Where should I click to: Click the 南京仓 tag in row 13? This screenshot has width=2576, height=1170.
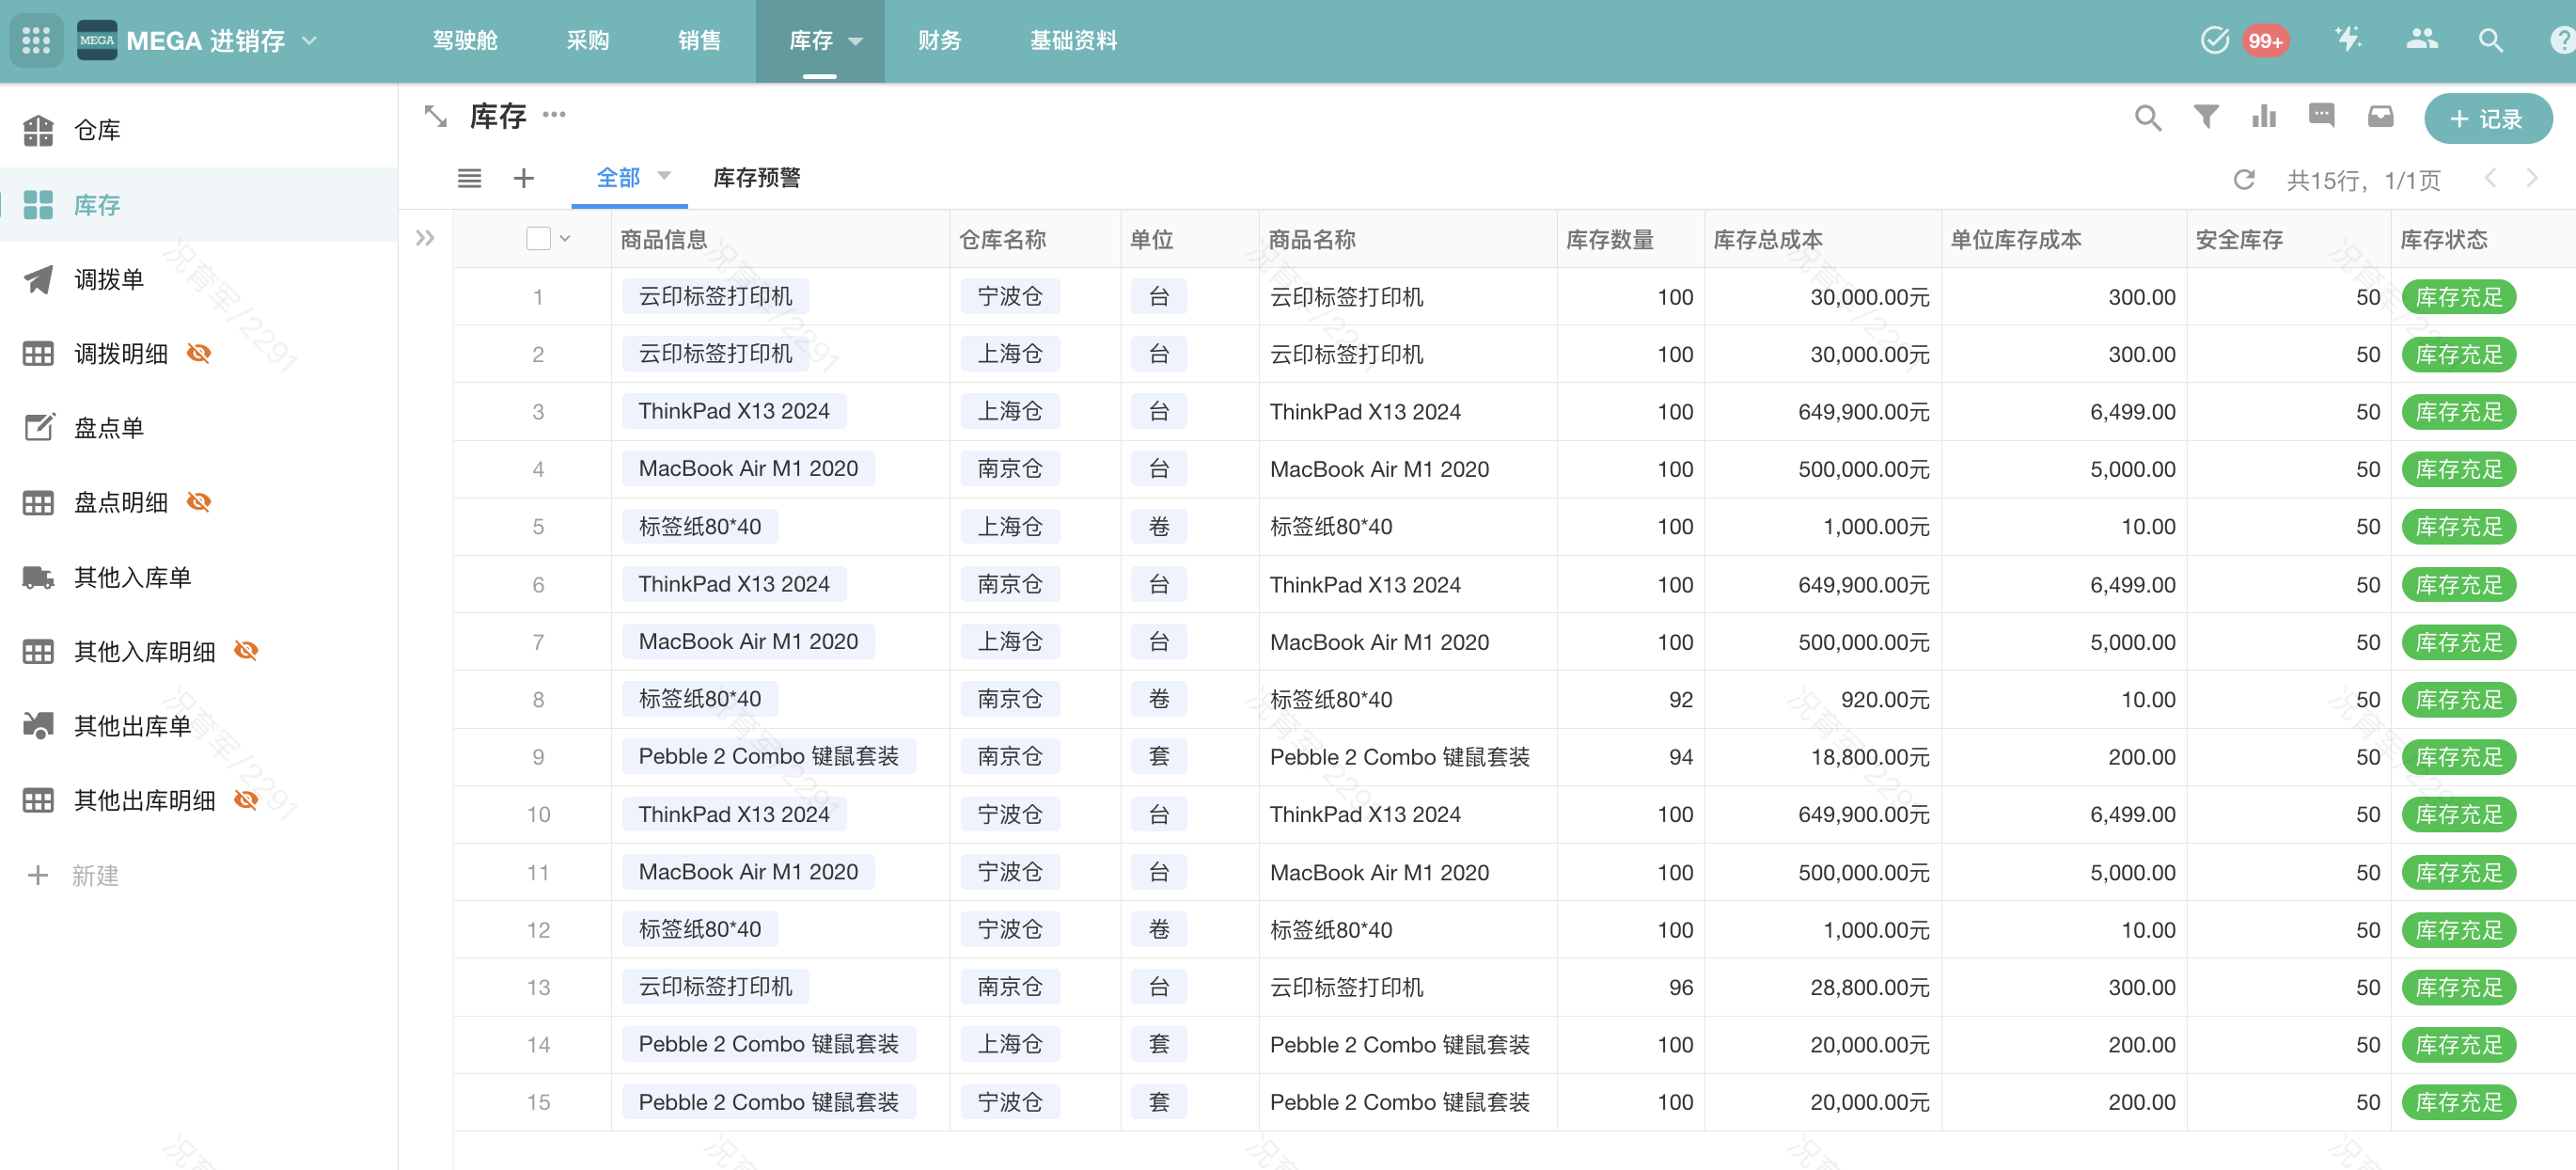[x=1010, y=986]
